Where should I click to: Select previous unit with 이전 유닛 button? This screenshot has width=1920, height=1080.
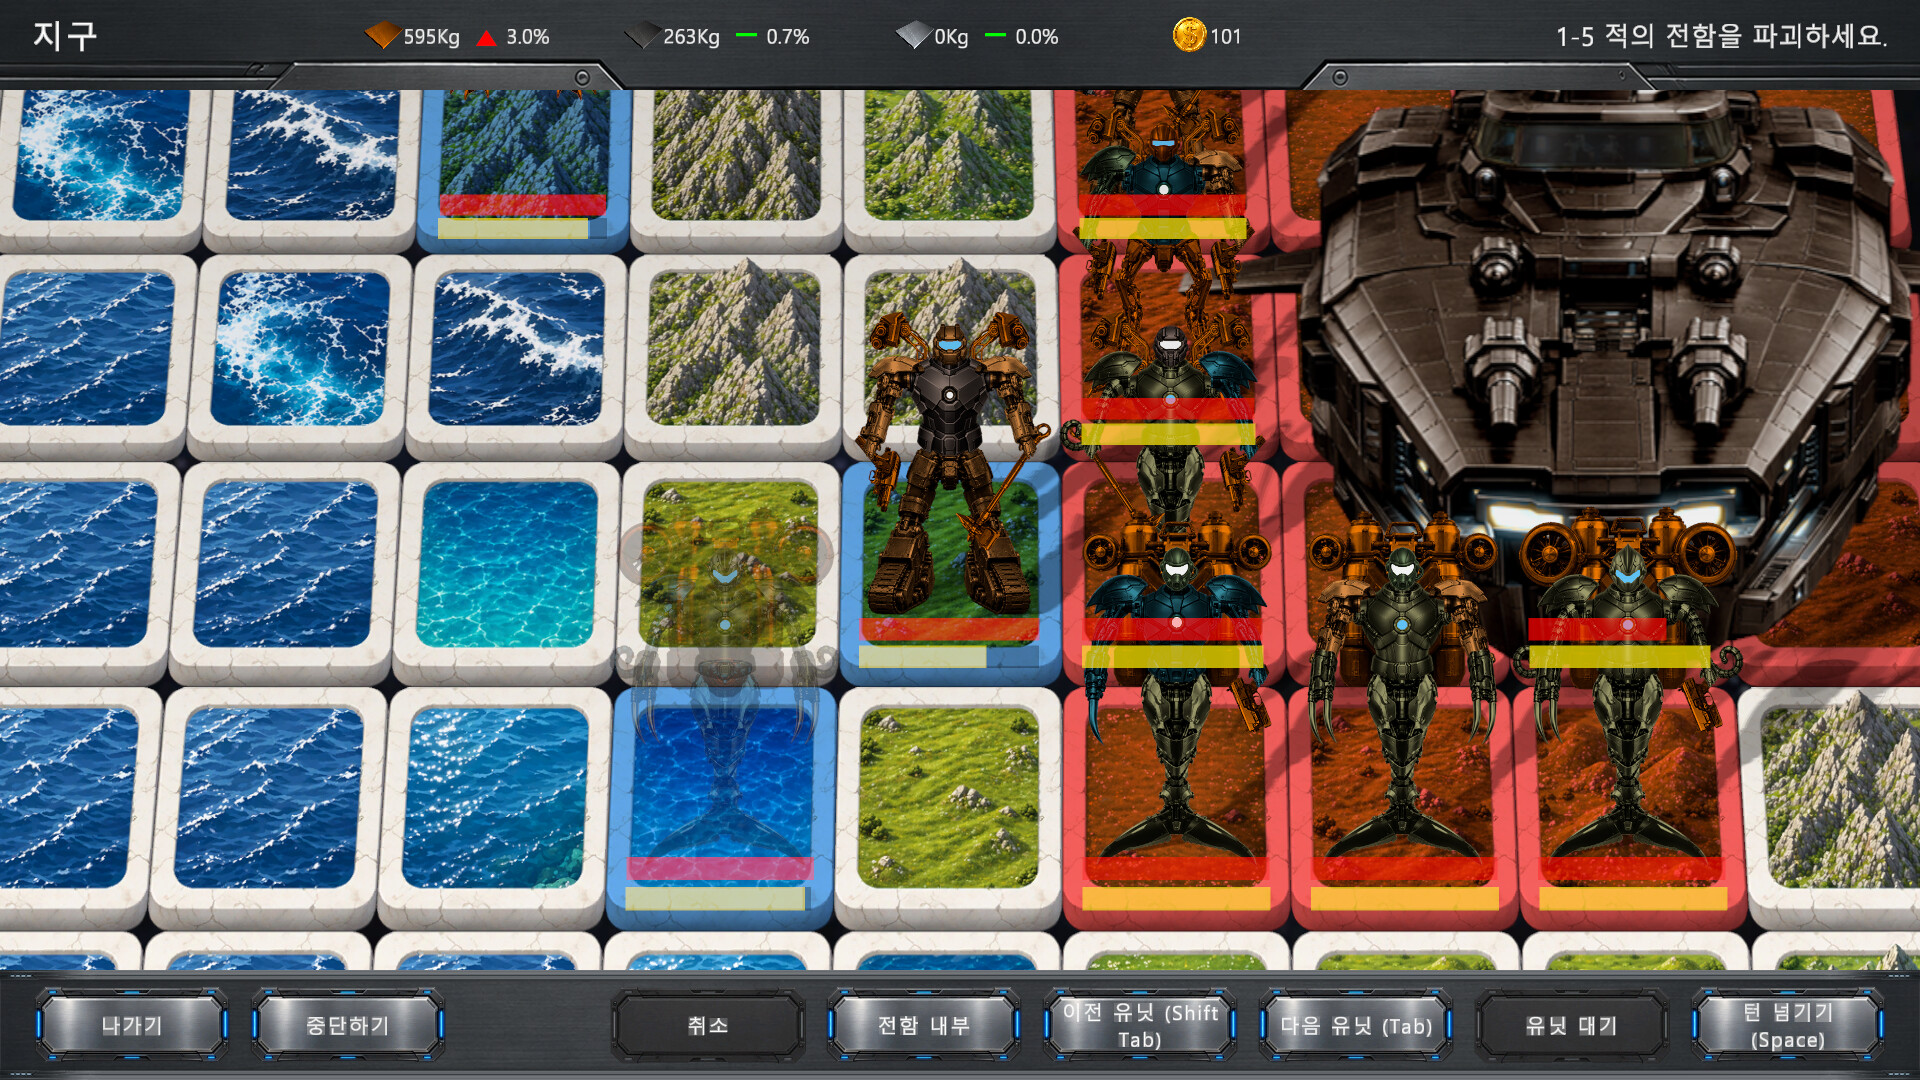tap(1140, 1025)
